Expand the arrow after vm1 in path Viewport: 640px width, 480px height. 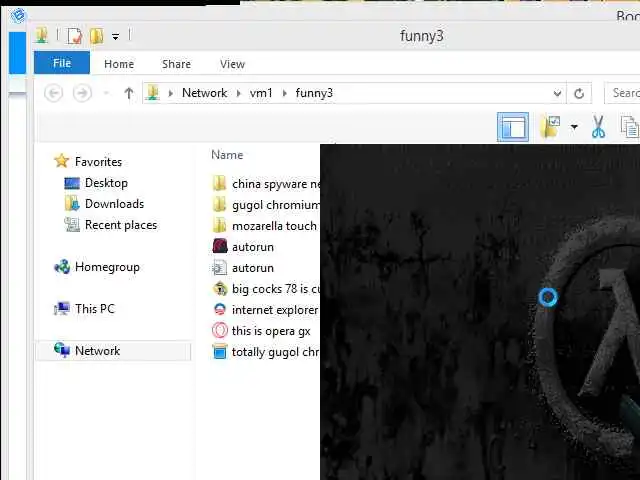(284, 93)
